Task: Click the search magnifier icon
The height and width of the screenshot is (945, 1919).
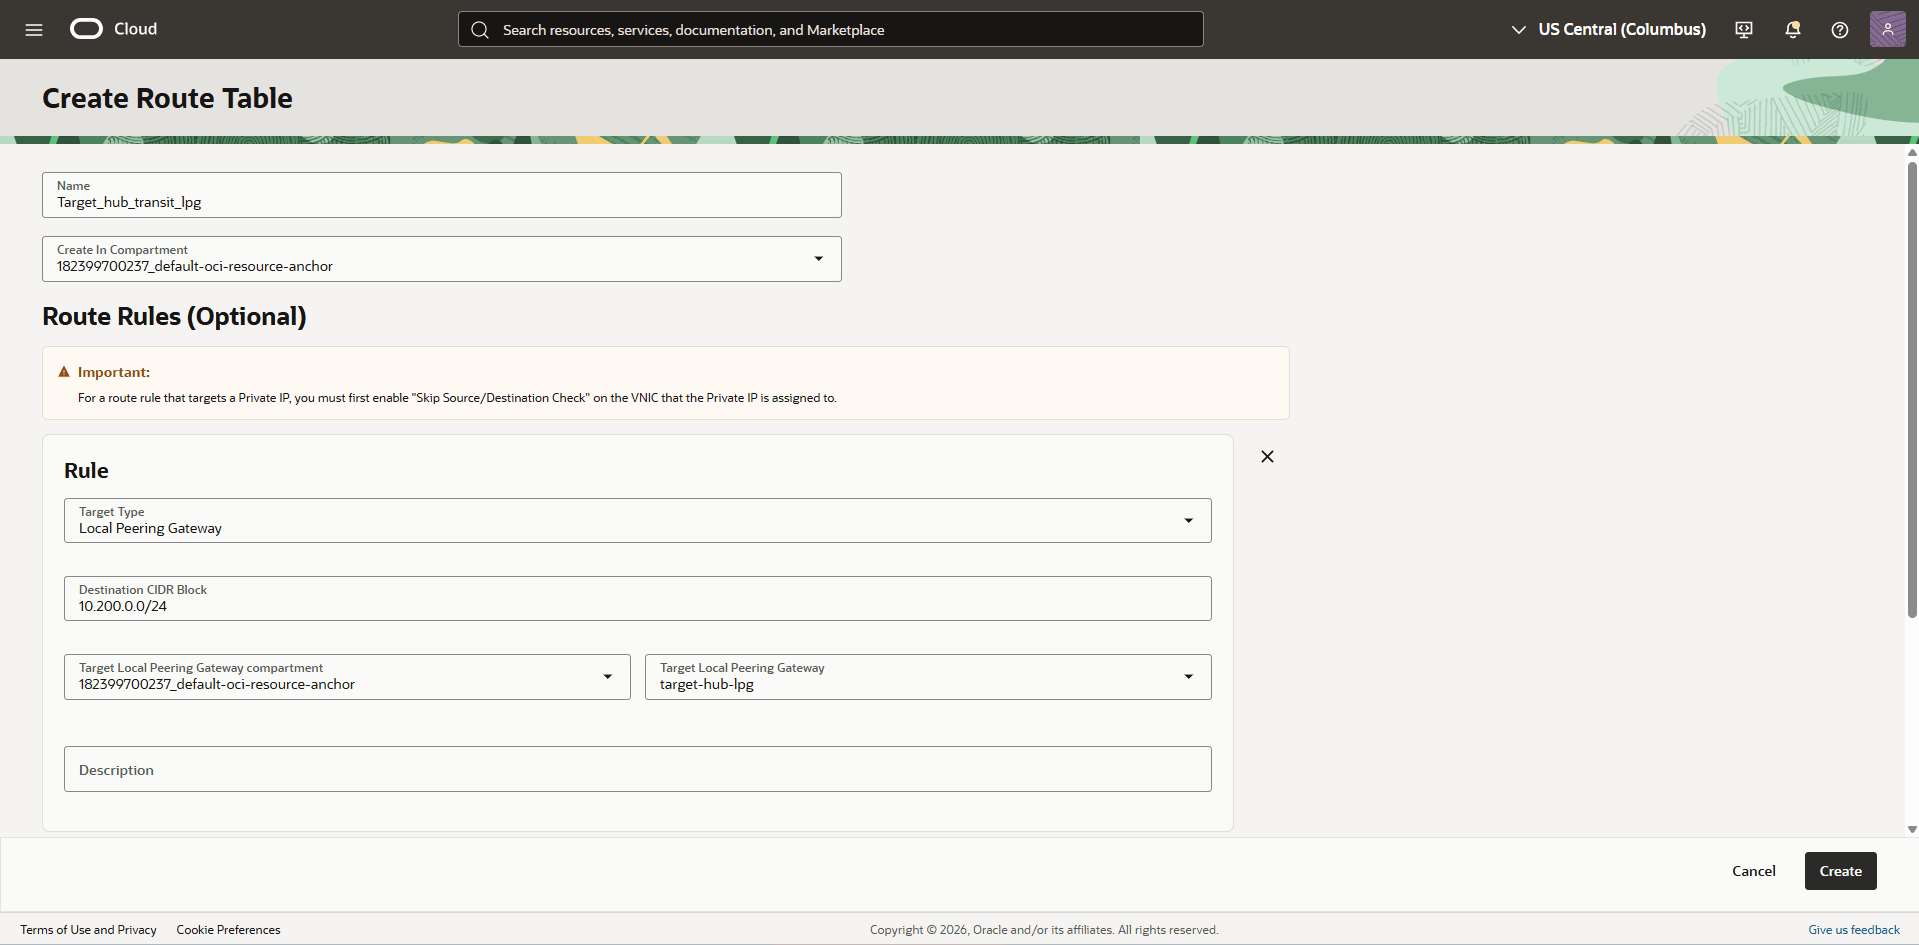Action: 480,30
